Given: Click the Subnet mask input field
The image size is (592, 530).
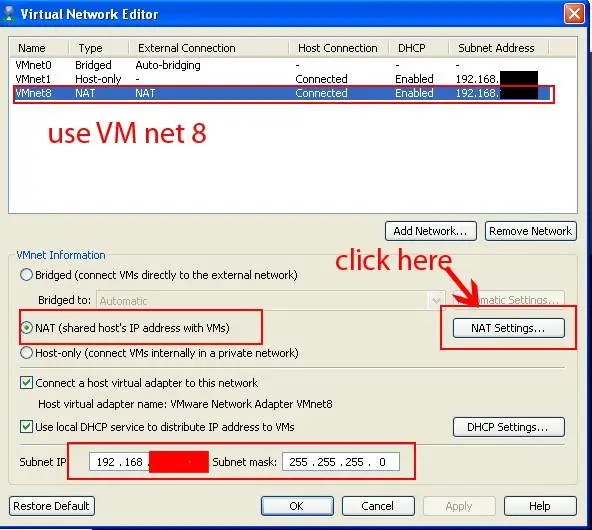Looking at the screenshot, I should click(x=341, y=462).
